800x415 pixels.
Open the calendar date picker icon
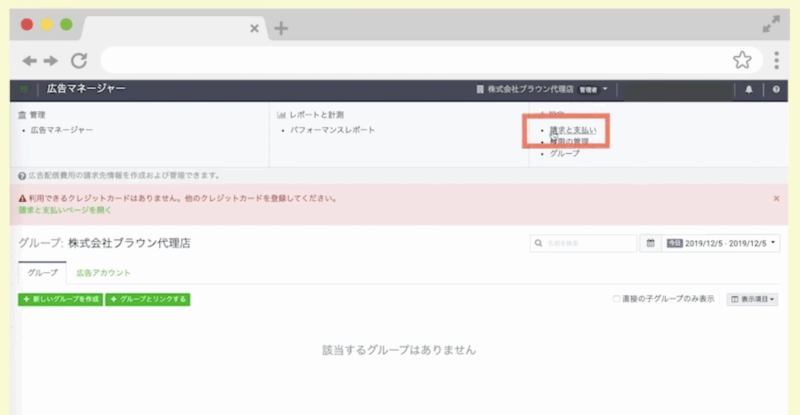[651, 243]
